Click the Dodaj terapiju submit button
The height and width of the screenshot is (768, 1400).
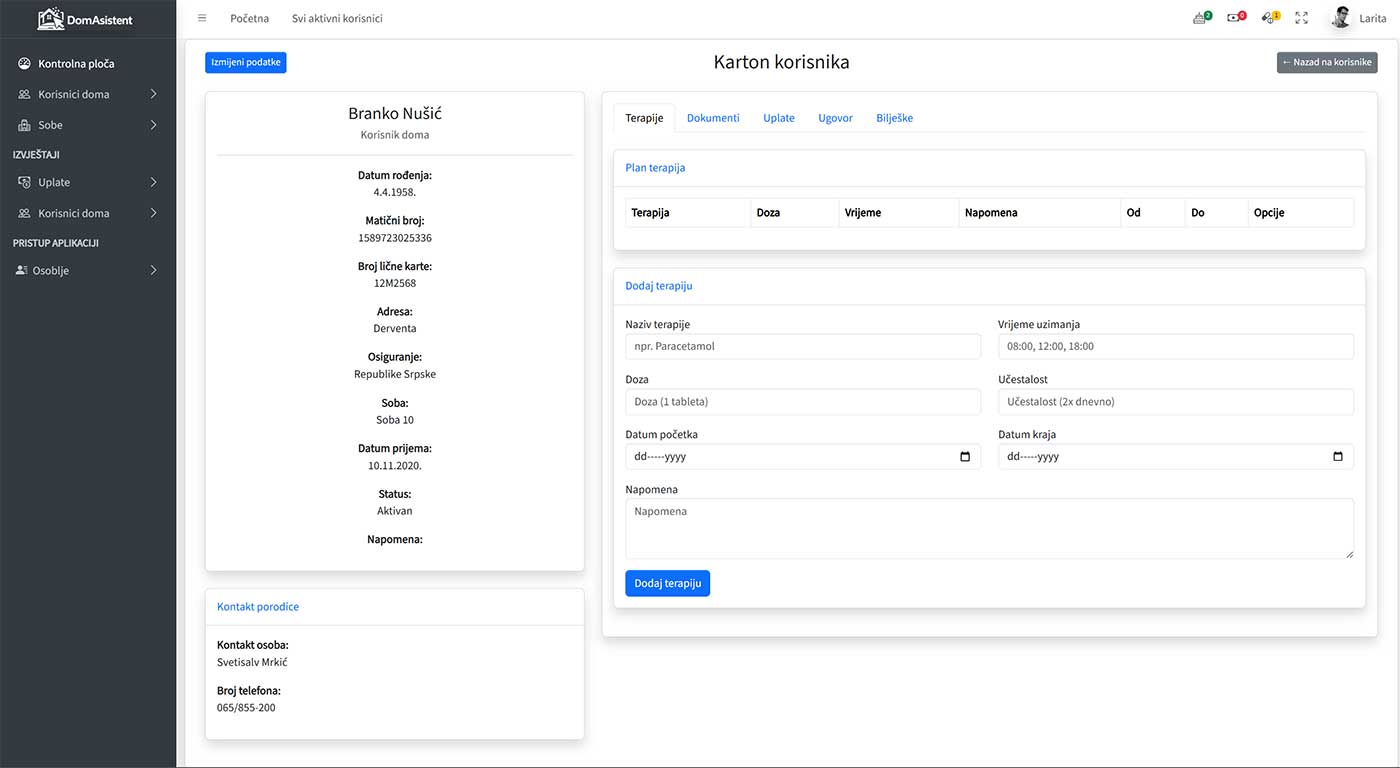tap(667, 583)
